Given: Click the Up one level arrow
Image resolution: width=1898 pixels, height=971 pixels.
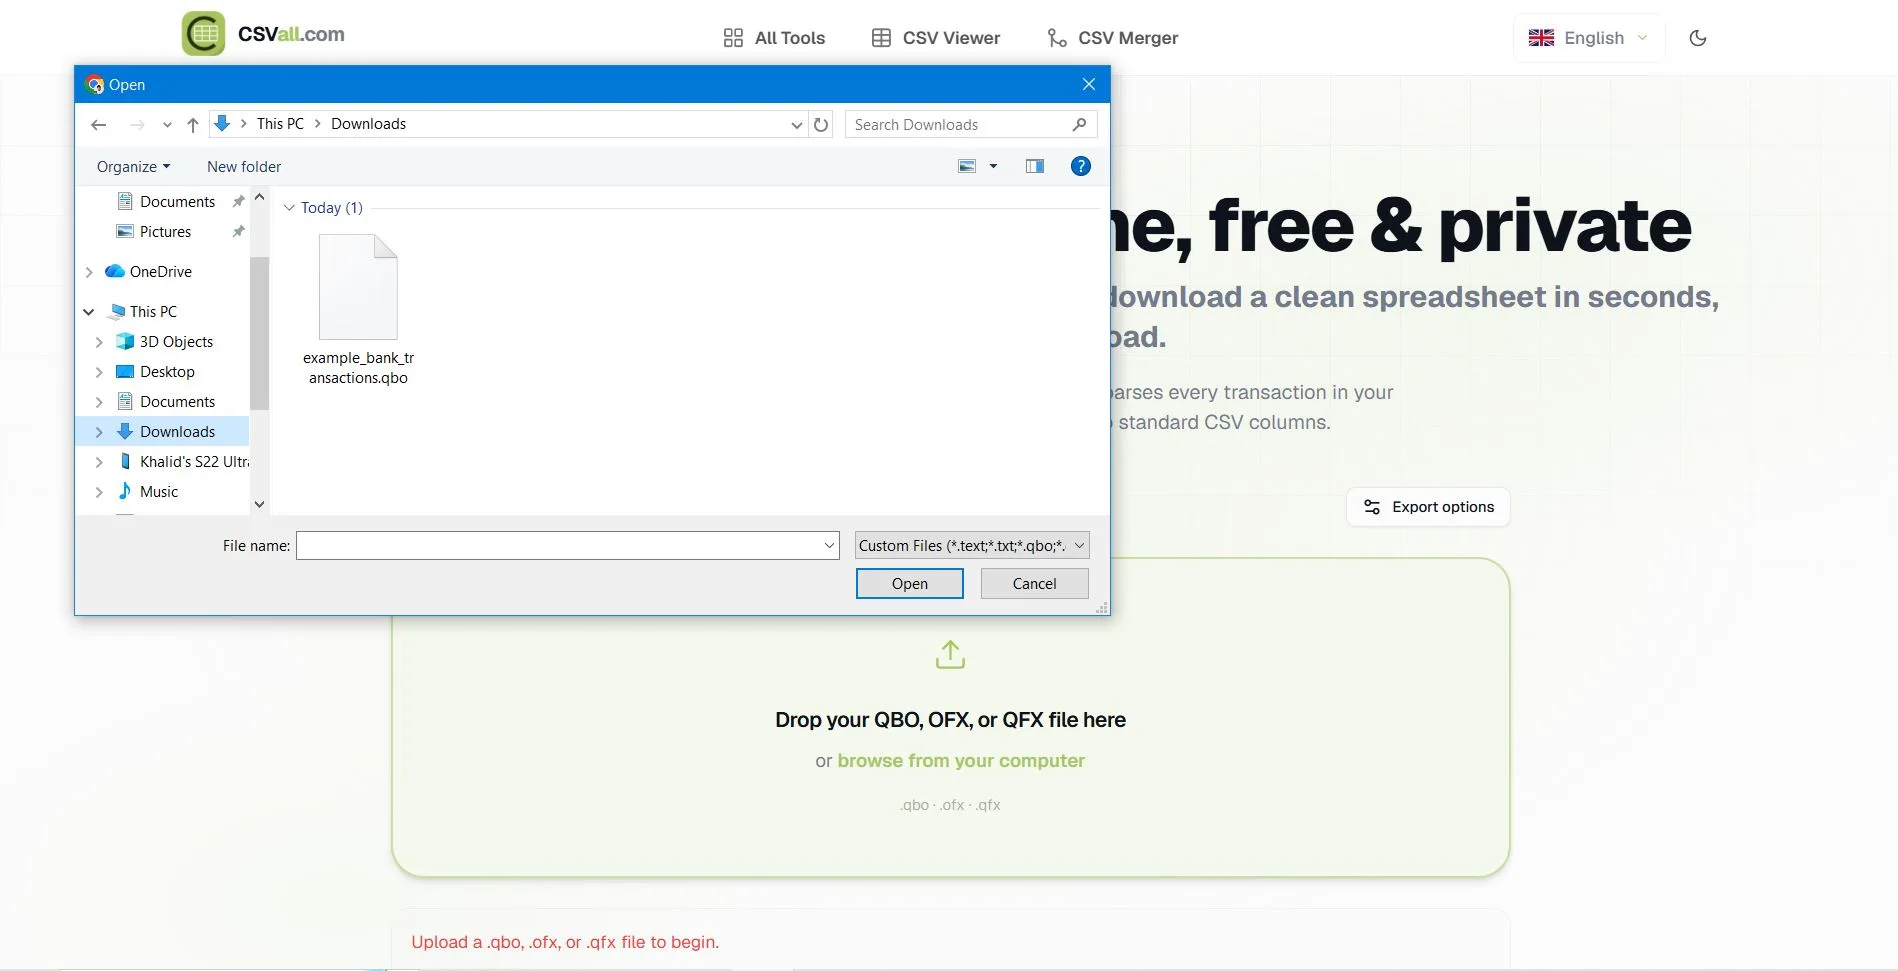Looking at the screenshot, I should click(193, 125).
